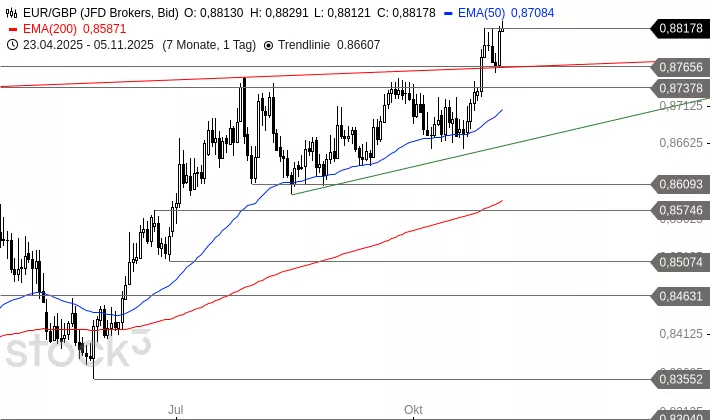This screenshot has height=420, width=710.
Task: Select the current price tag 0,88178
Action: tap(680, 29)
